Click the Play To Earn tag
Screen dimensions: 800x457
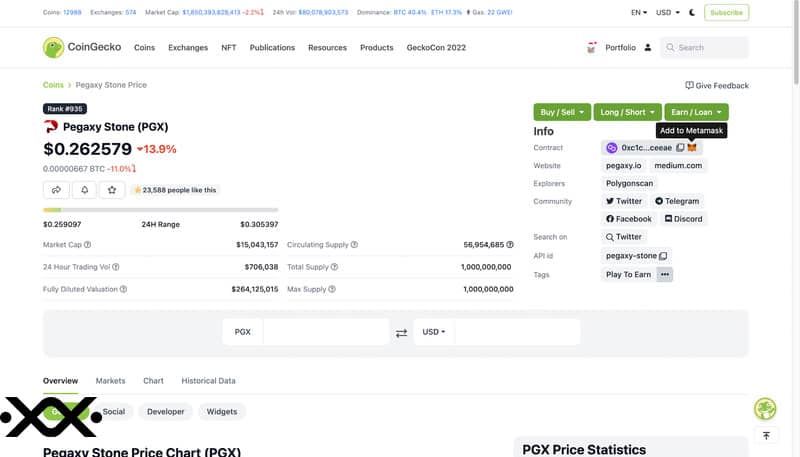coord(628,274)
